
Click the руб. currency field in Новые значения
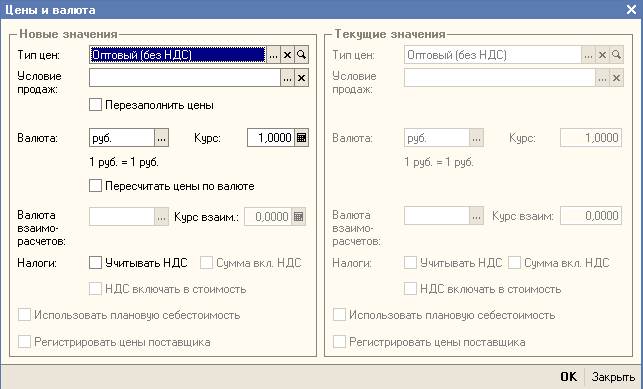(x=121, y=138)
